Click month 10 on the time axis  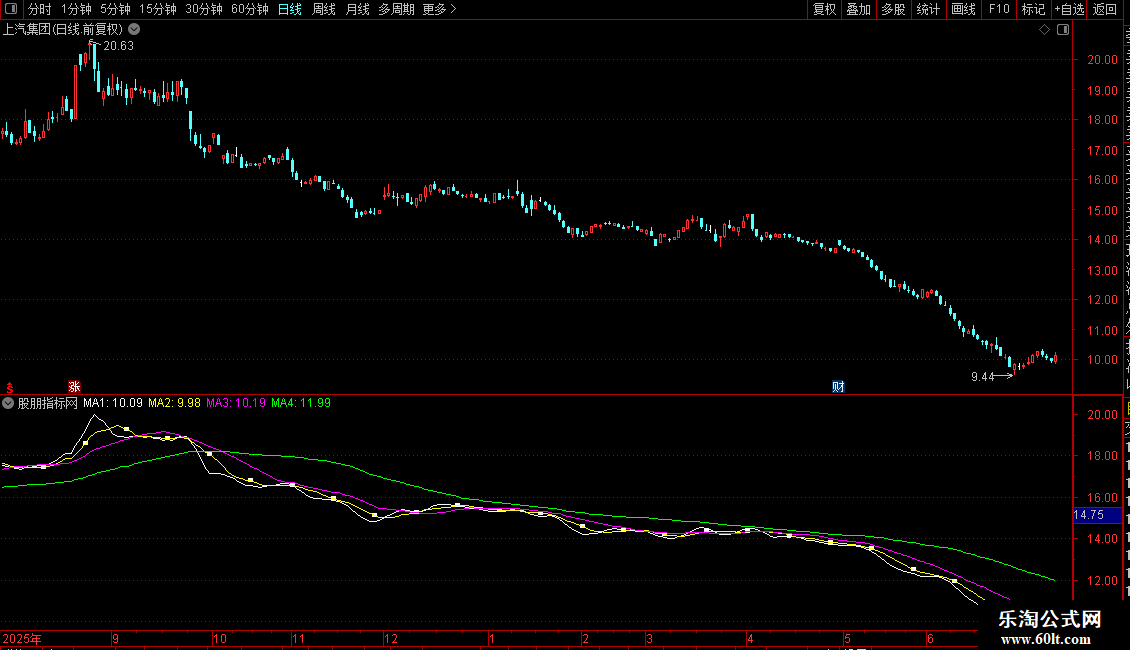[220, 639]
